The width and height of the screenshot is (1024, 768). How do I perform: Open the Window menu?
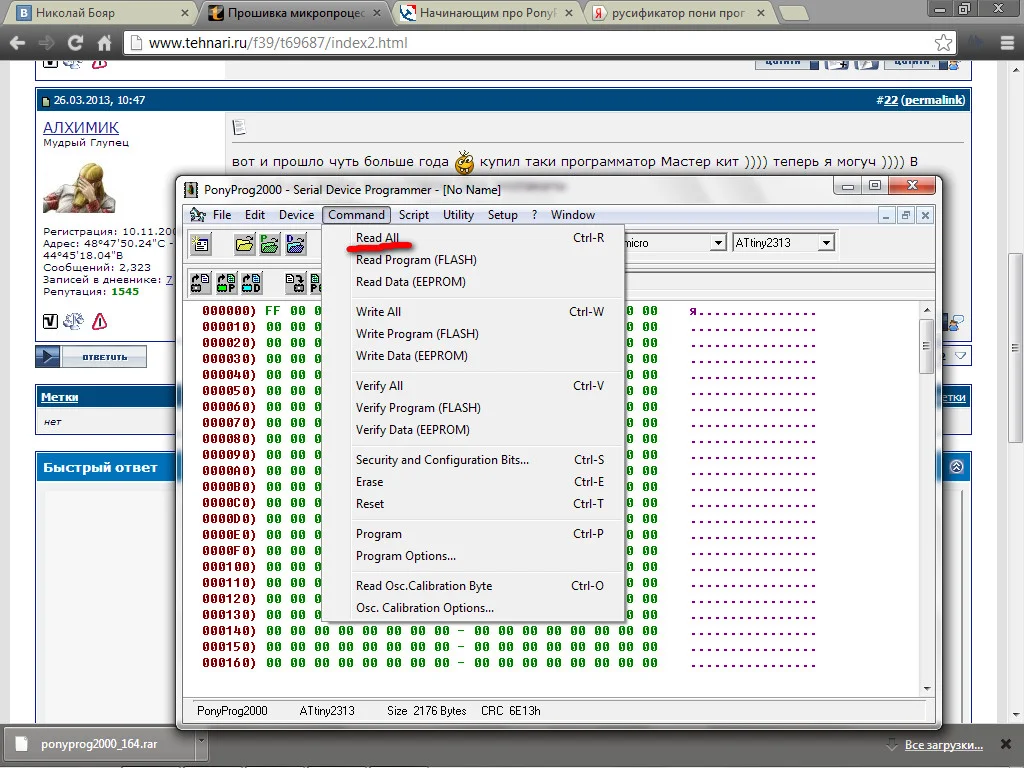[x=573, y=215]
